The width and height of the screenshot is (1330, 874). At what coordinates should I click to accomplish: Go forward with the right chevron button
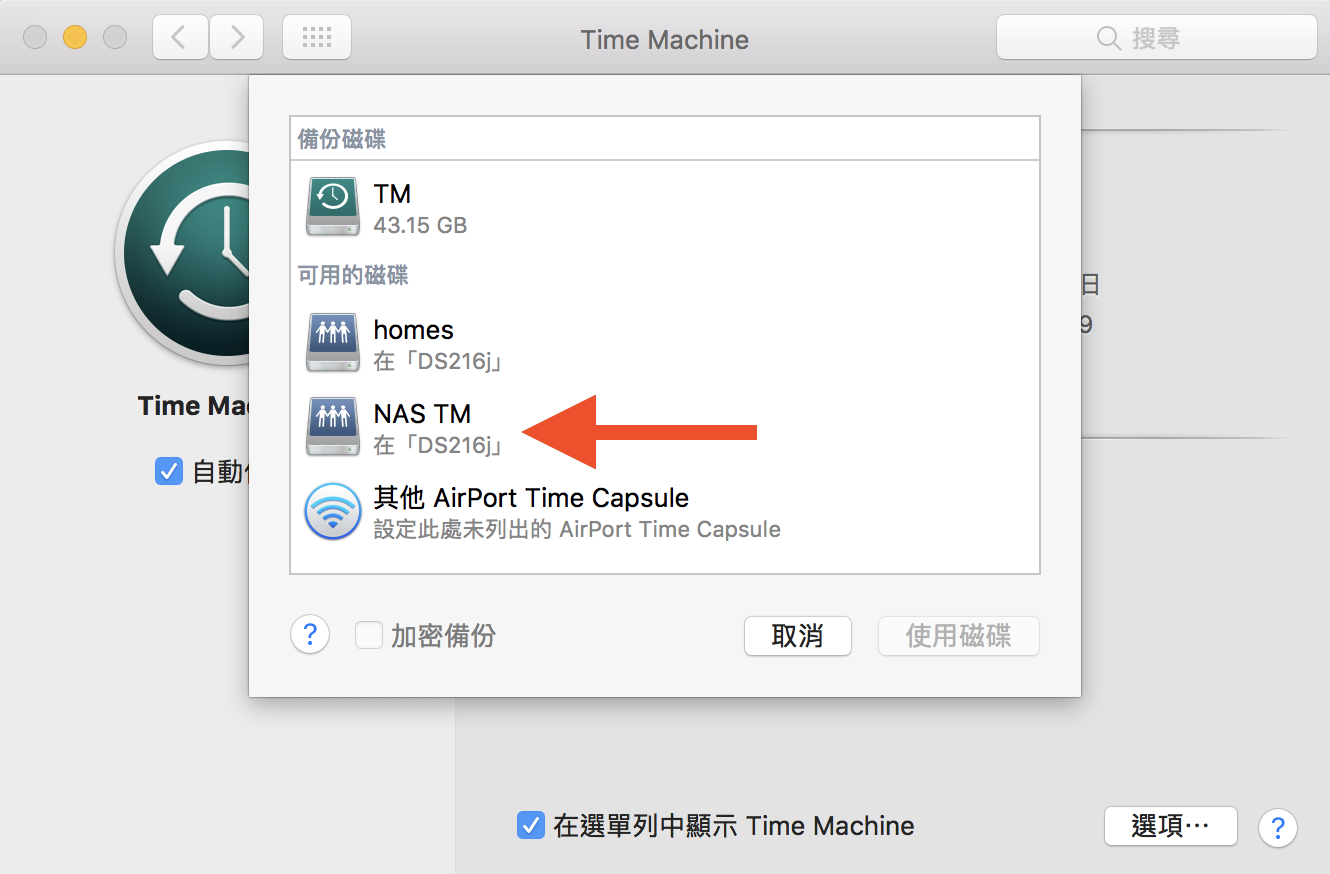click(x=237, y=38)
